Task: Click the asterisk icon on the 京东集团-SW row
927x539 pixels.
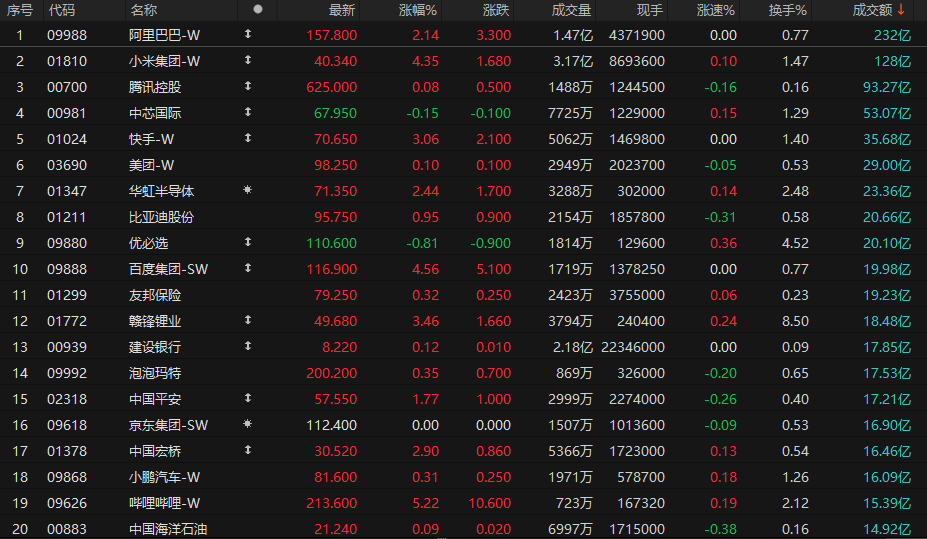Action: (x=248, y=424)
